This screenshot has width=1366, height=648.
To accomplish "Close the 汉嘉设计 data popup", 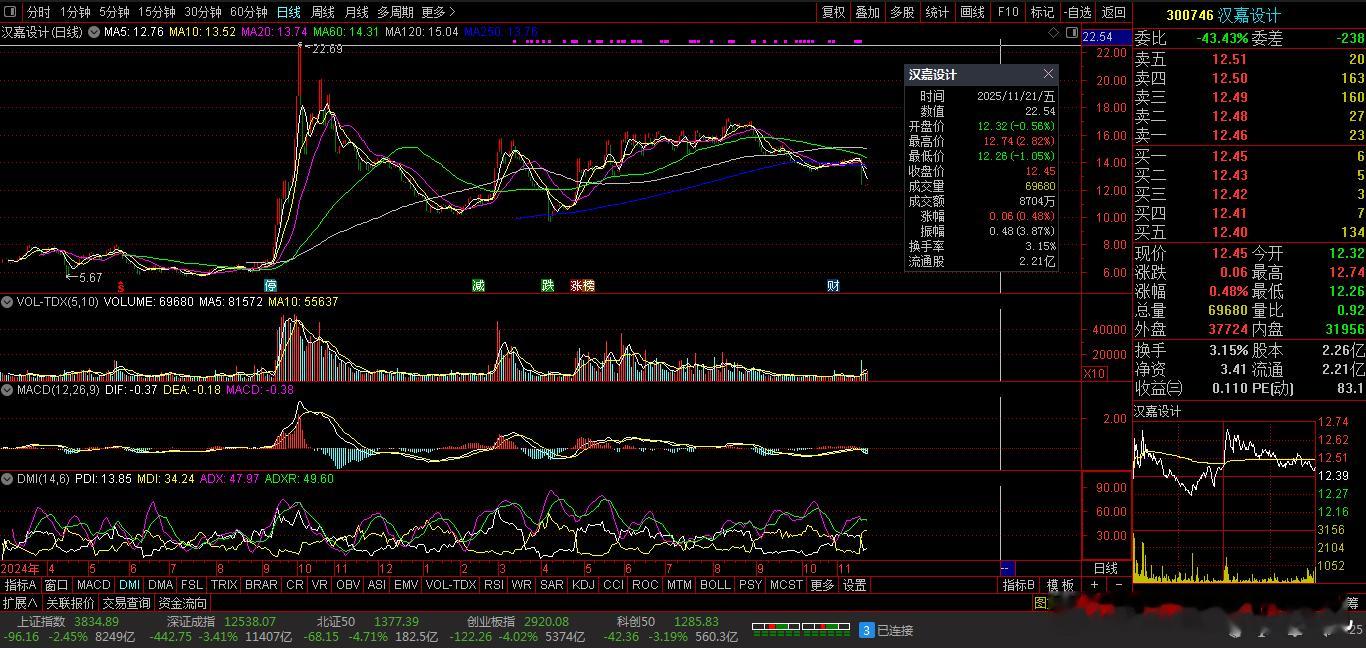I will [x=1047, y=74].
